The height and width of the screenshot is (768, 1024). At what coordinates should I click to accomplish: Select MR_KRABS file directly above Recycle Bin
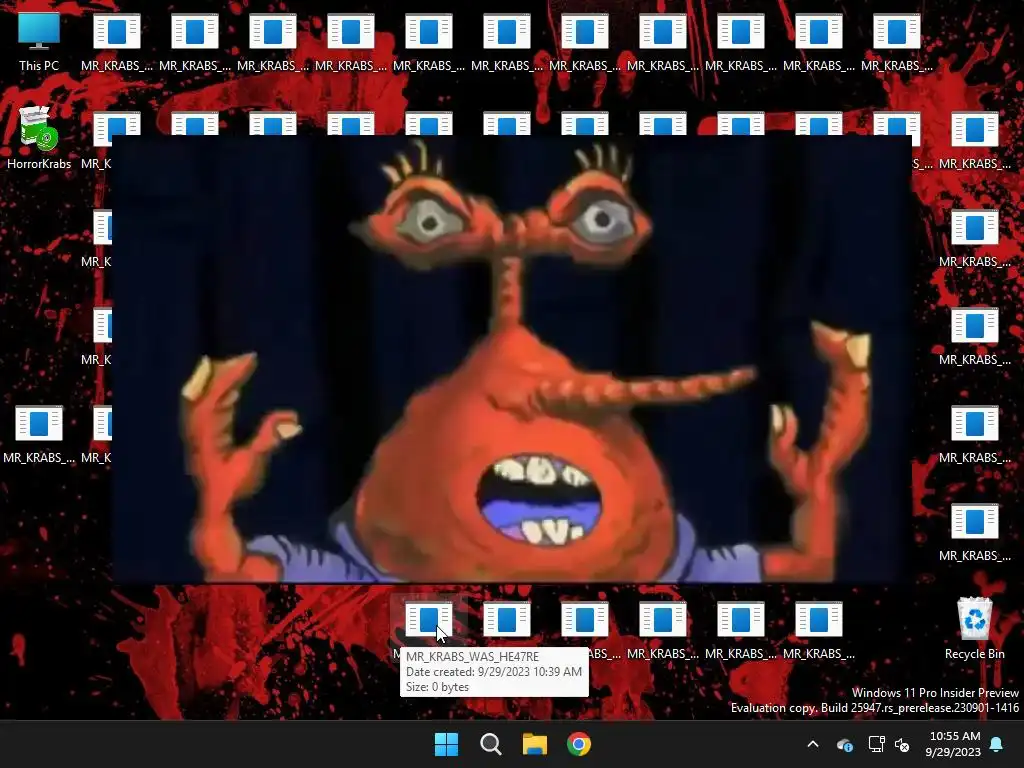974,530
